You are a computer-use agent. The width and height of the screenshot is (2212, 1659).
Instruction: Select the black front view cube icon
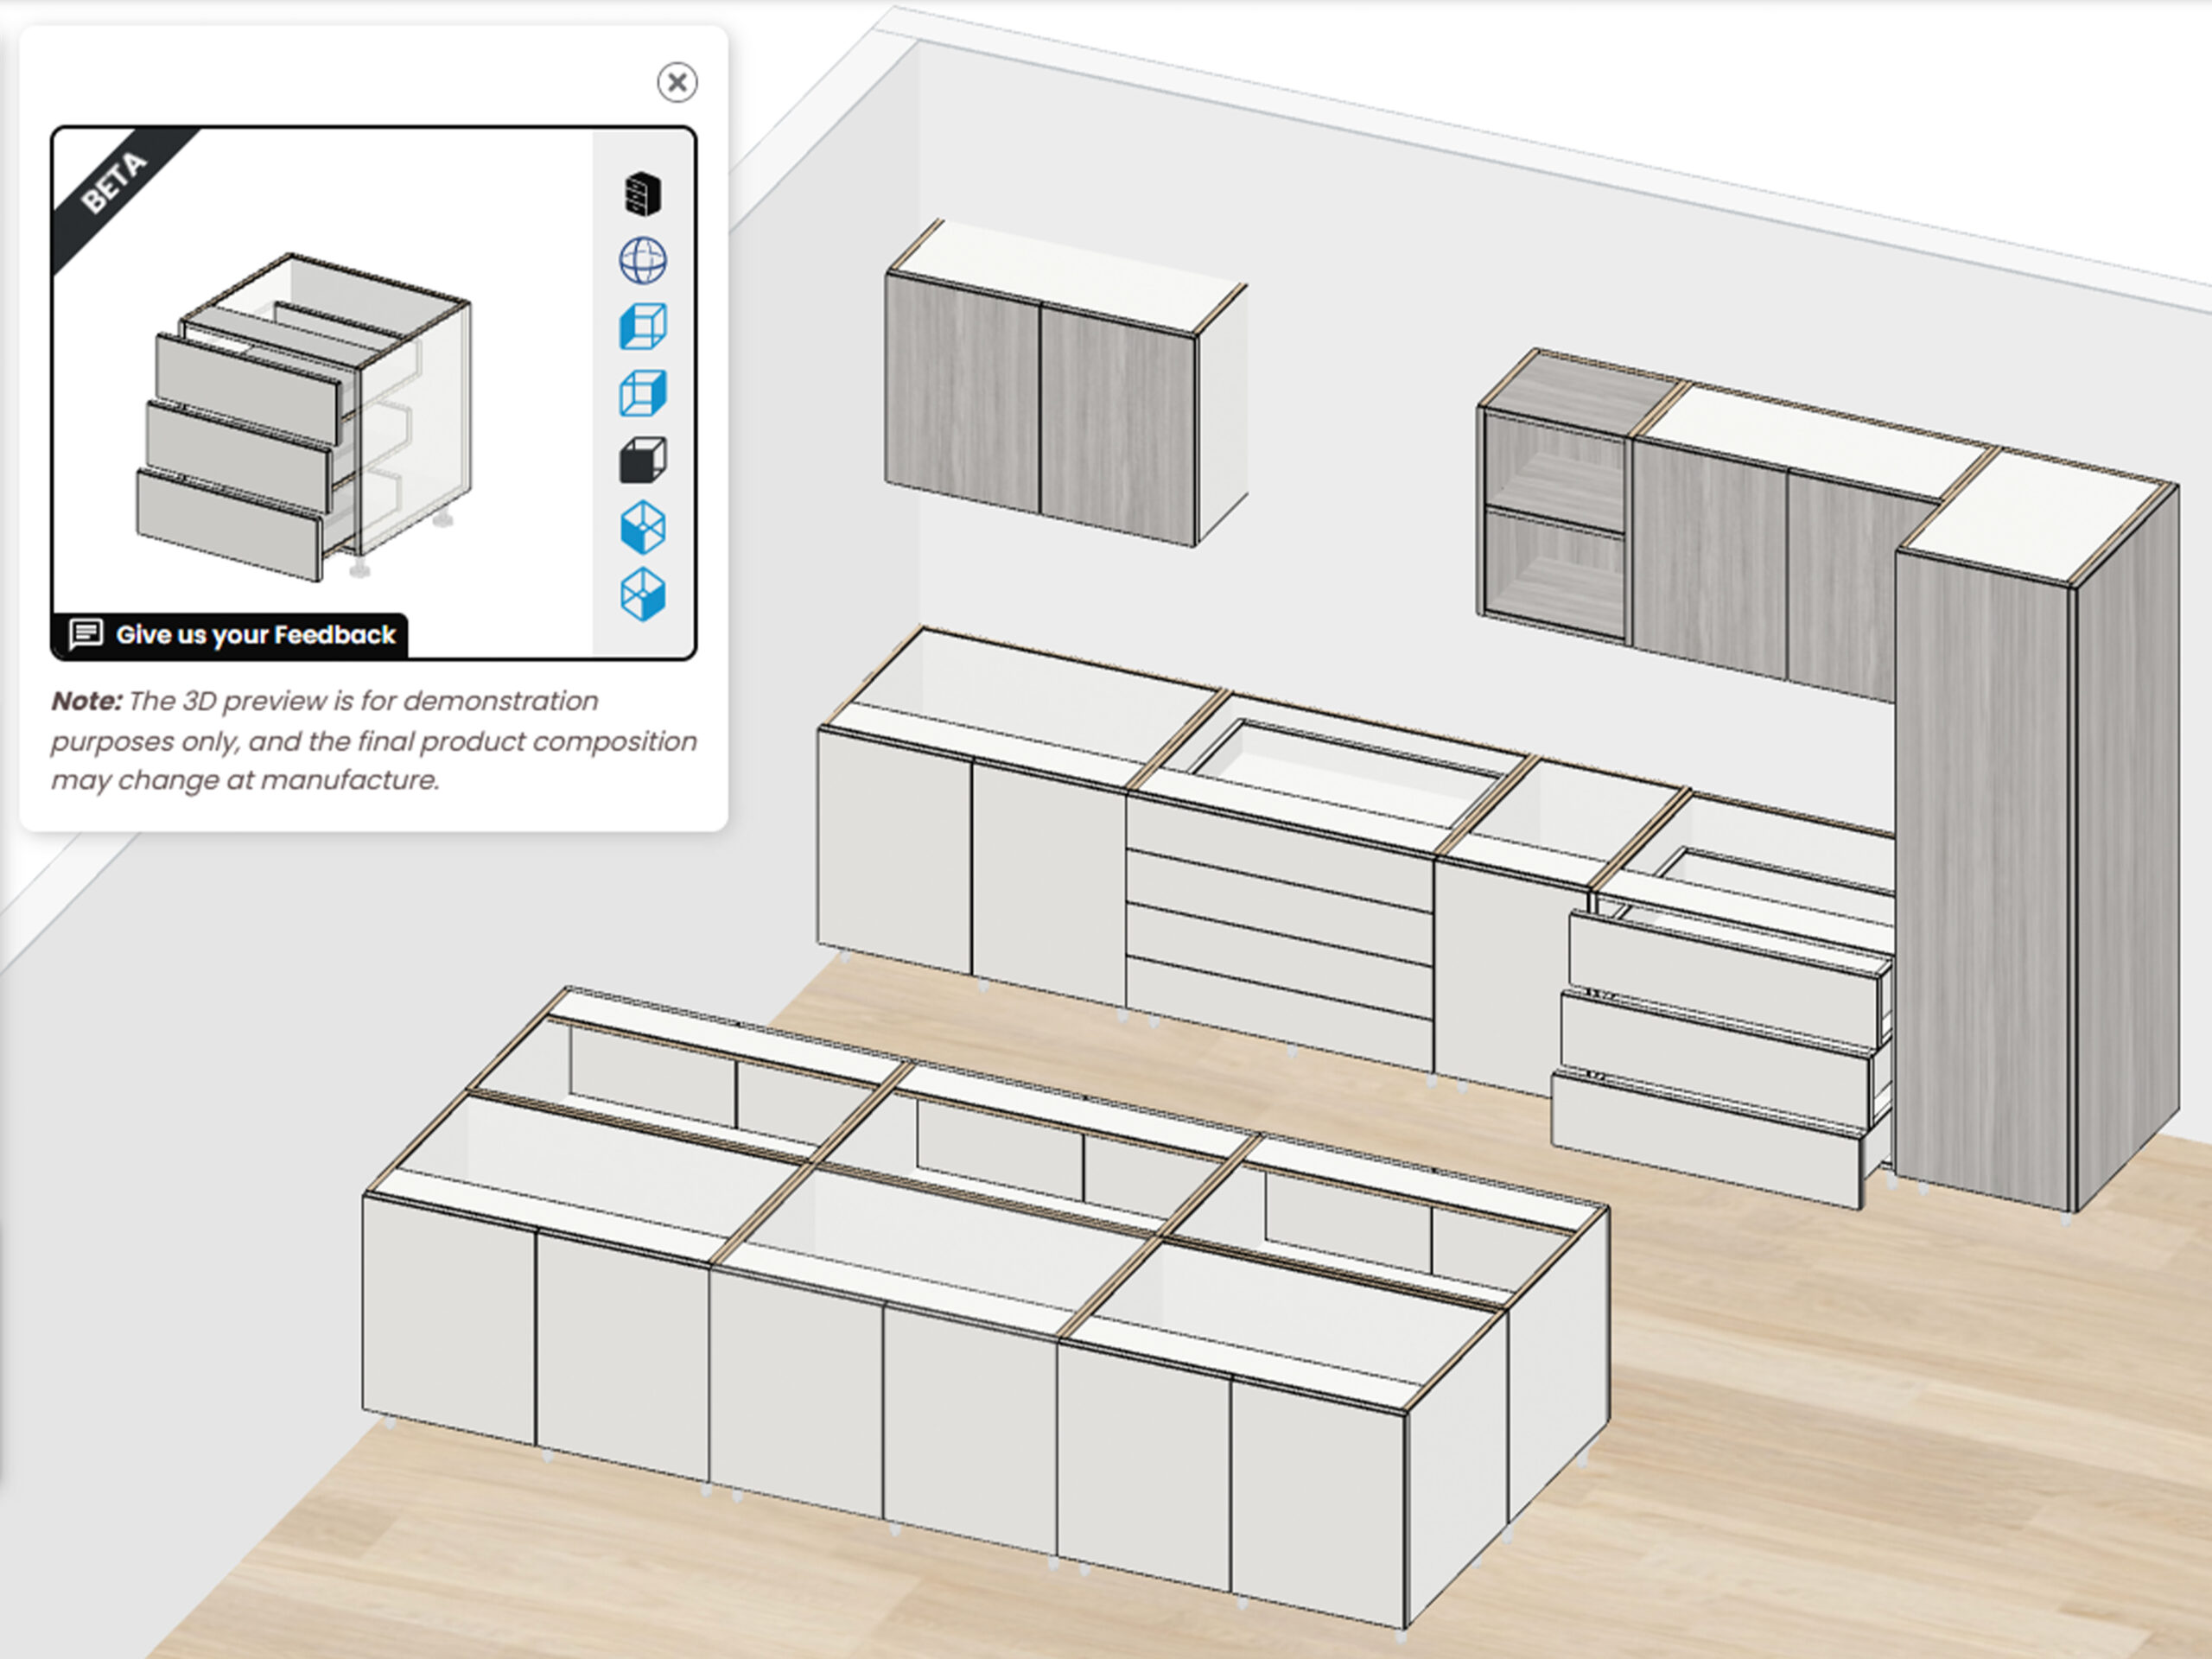click(643, 460)
